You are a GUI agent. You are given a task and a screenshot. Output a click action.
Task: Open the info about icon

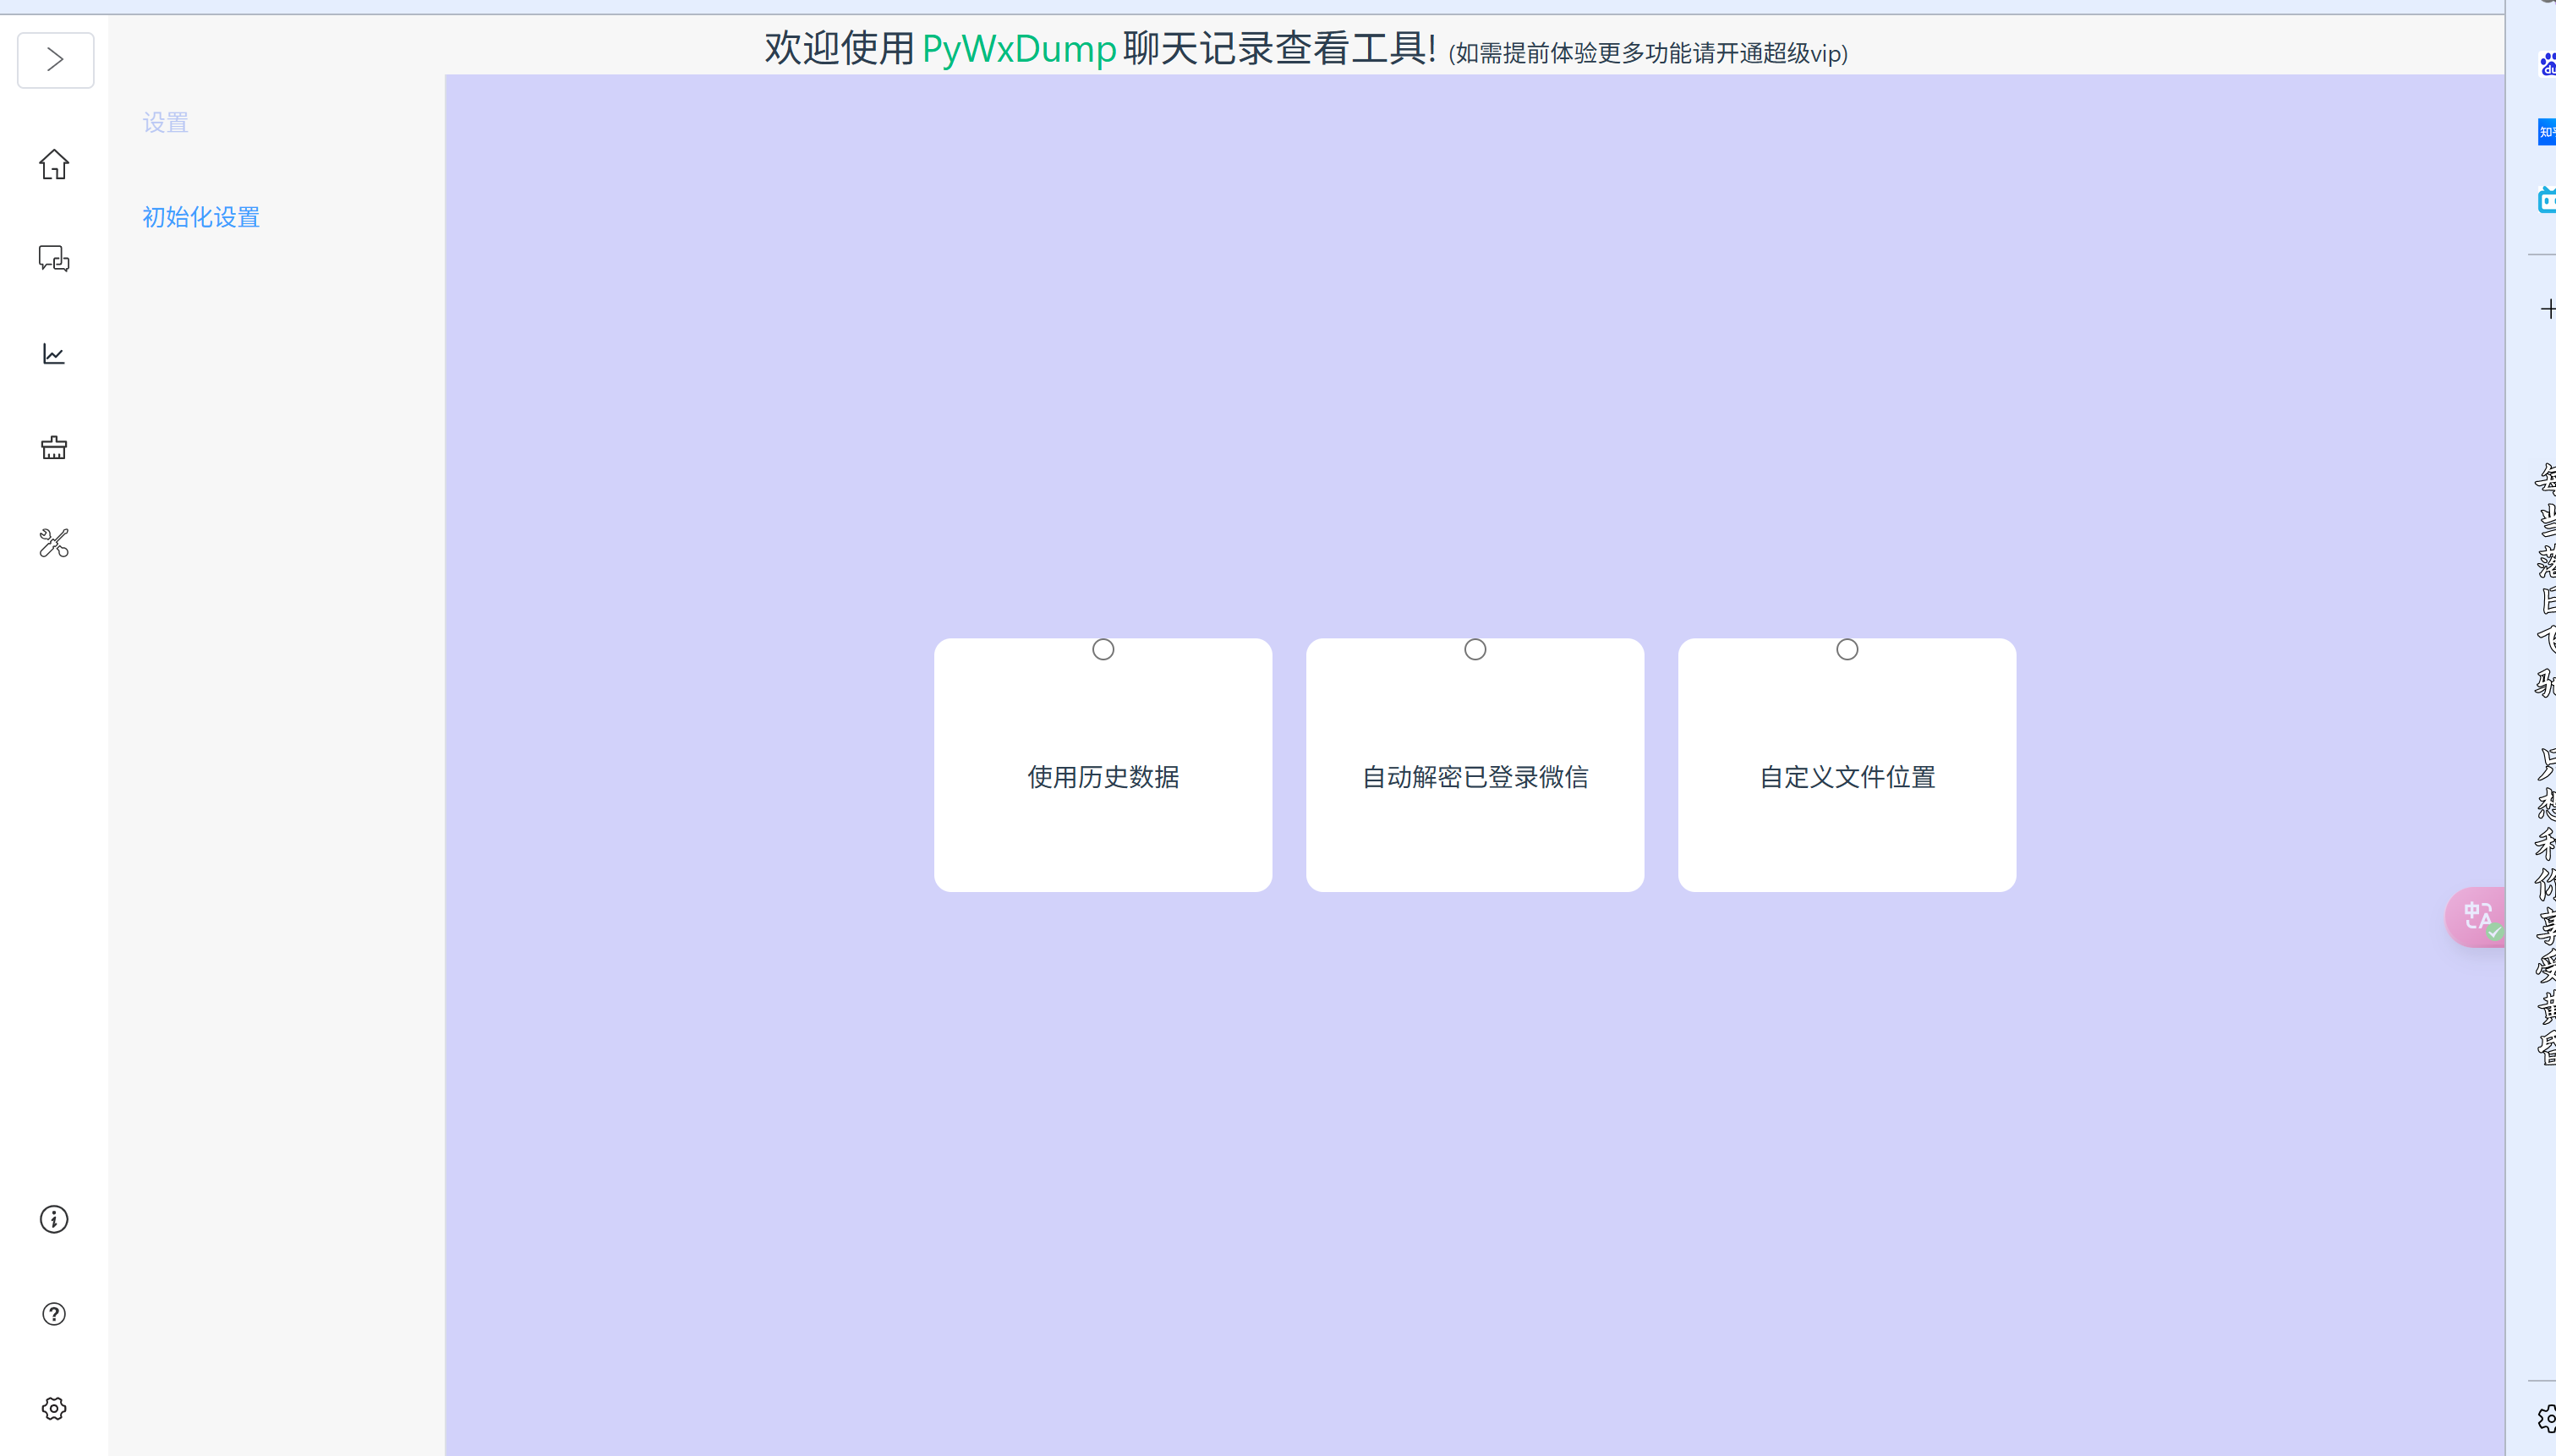[54, 1219]
